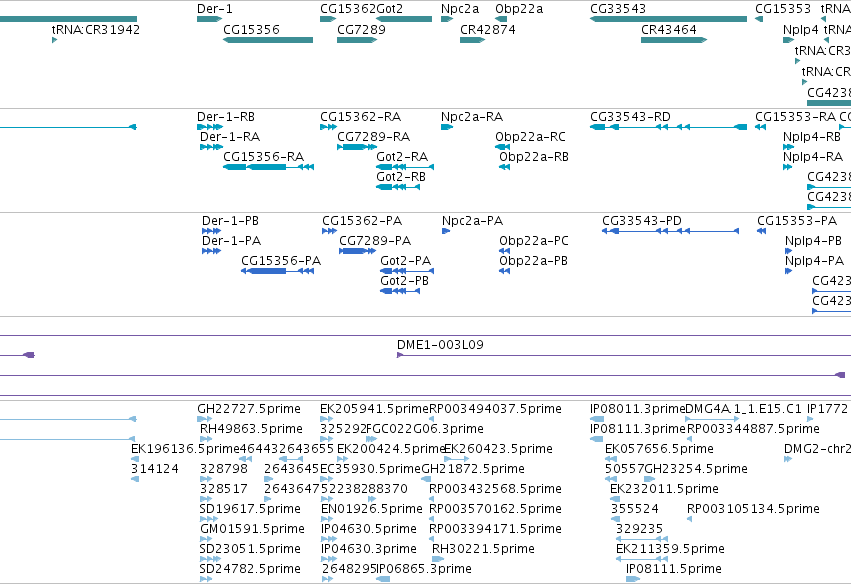The width and height of the screenshot is (851, 584).
Task: Select the RP003344887.5prime EST label
Action: pyautogui.click(x=753, y=429)
